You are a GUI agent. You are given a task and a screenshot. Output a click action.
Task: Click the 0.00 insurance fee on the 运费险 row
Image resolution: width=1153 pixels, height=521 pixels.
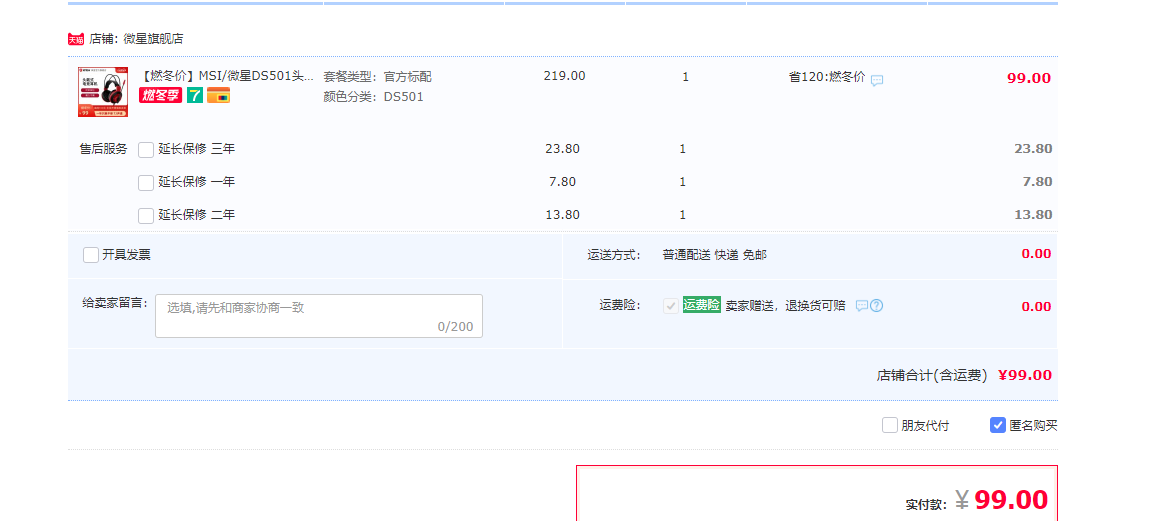pos(1036,307)
